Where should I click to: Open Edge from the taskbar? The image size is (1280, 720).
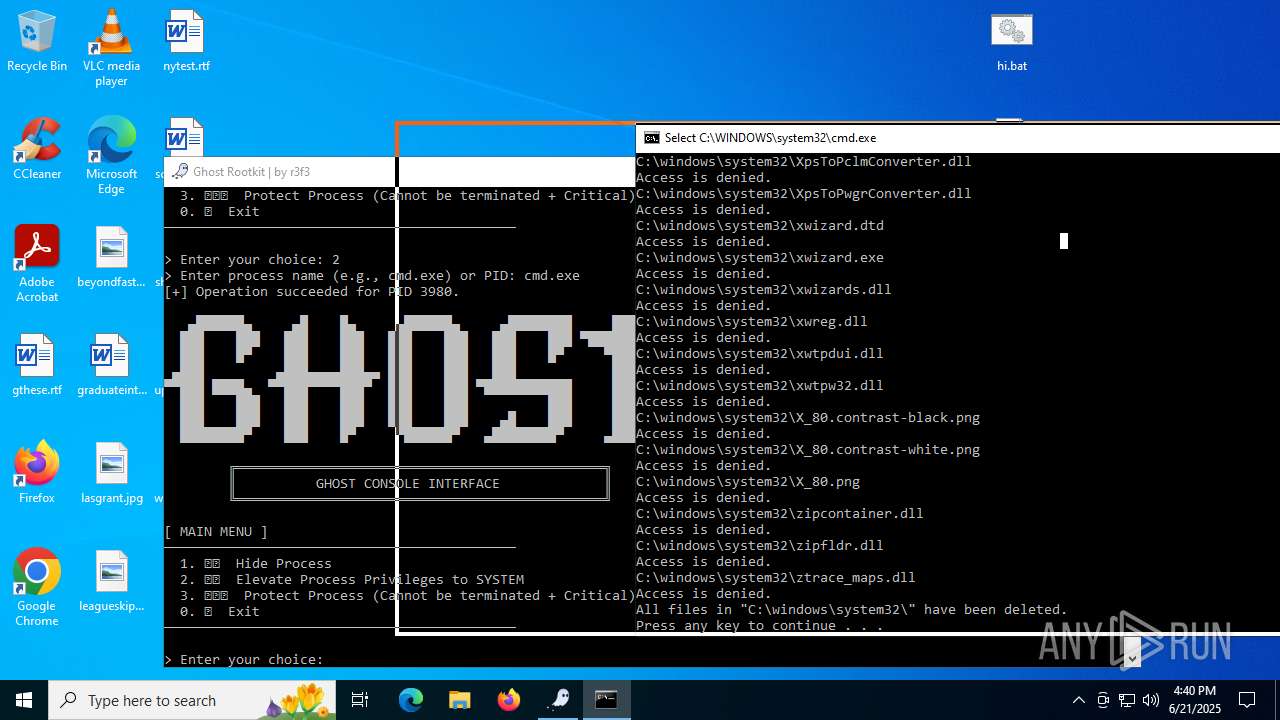(411, 700)
